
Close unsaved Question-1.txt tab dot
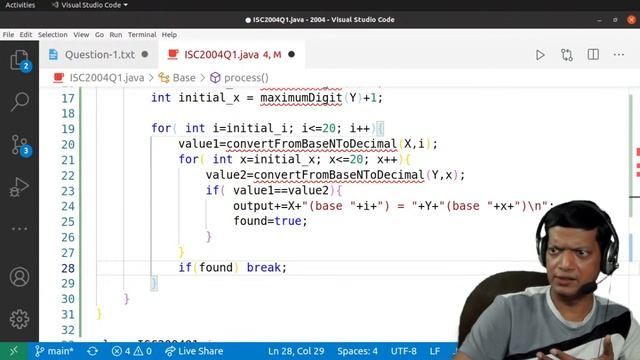point(145,54)
